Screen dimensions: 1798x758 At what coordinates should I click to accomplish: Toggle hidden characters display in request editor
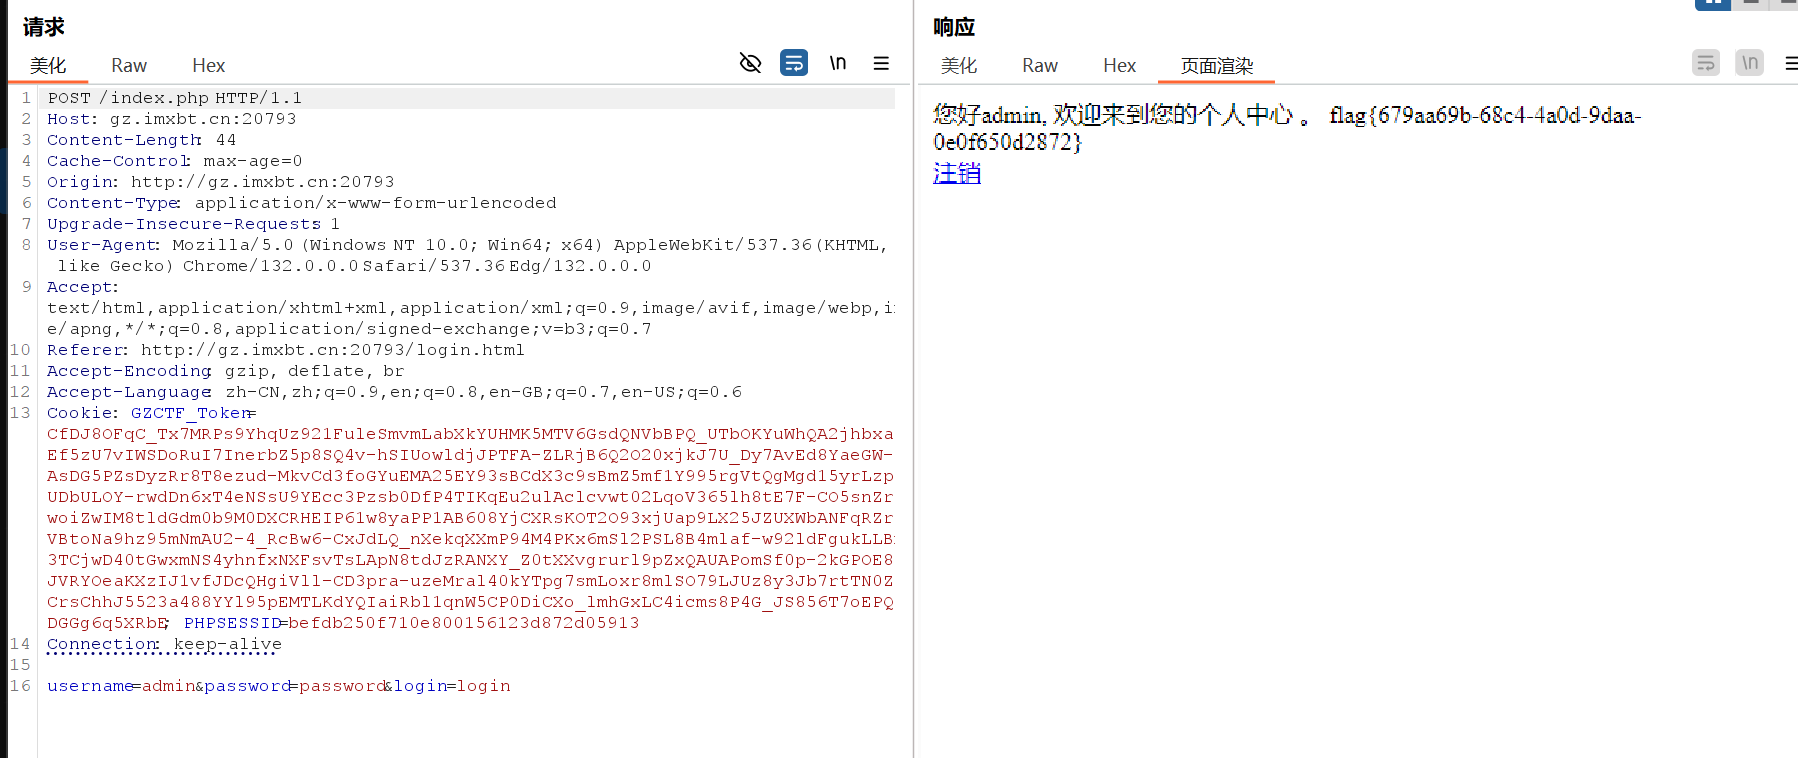coord(750,62)
